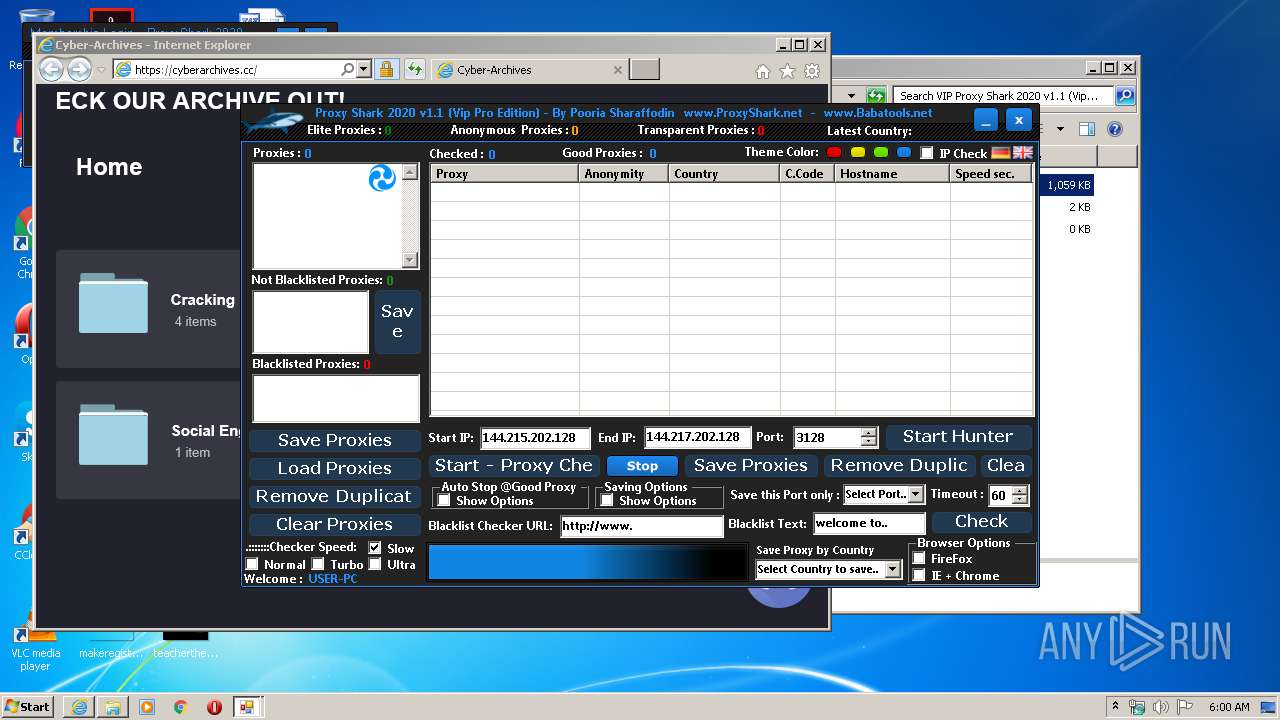Select the German flag language icon
Viewport: 1280px width, 720px height.
click(x=1001, y=153)
